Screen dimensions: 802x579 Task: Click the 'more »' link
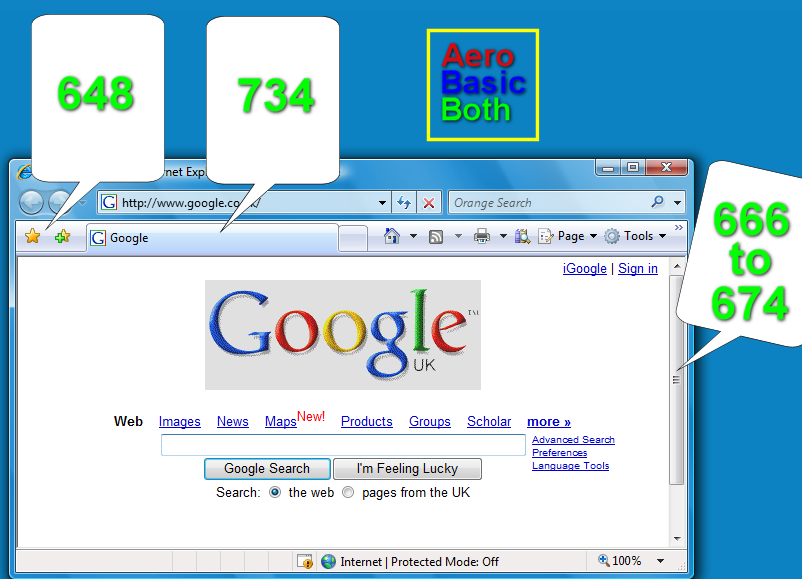(x=549, y=421)
